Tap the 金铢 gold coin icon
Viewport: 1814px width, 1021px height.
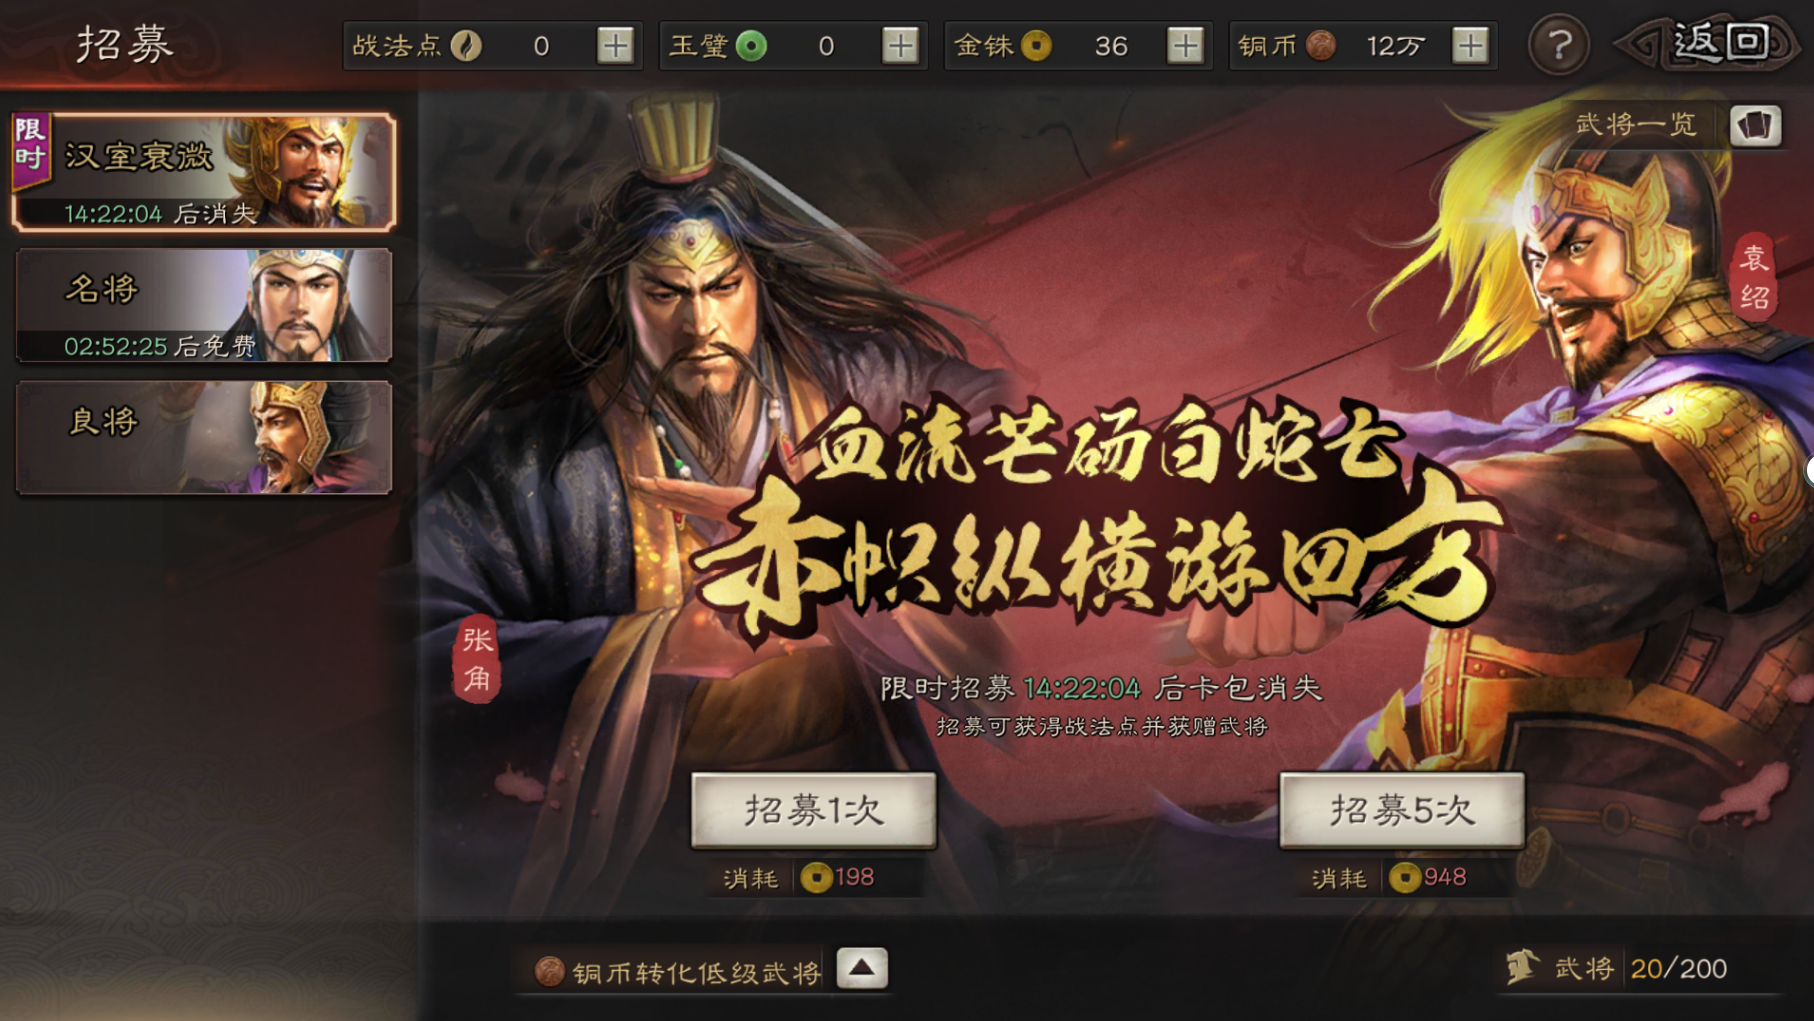click(x=1037, y=45)
